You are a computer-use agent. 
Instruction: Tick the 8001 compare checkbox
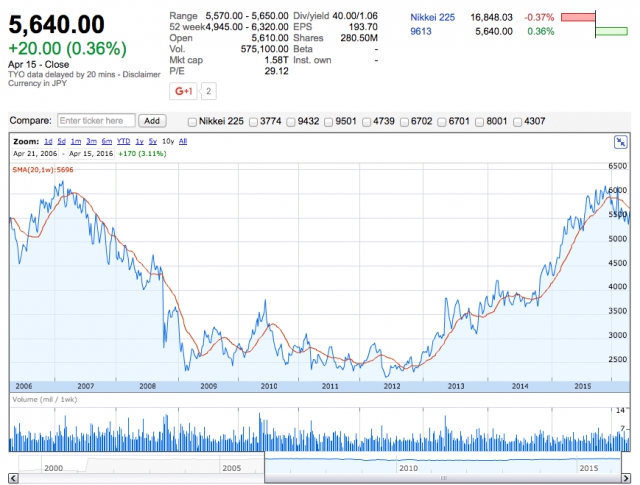click(x=480, y=122)
